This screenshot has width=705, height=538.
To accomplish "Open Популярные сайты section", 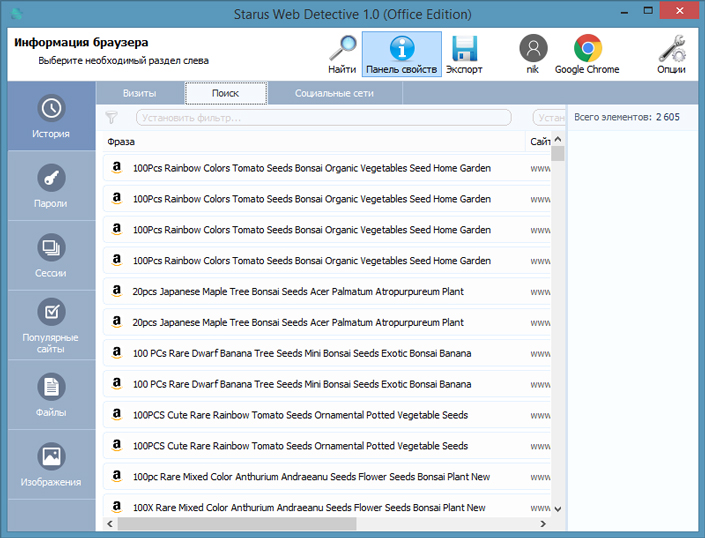I will click(x=51, y=325).
